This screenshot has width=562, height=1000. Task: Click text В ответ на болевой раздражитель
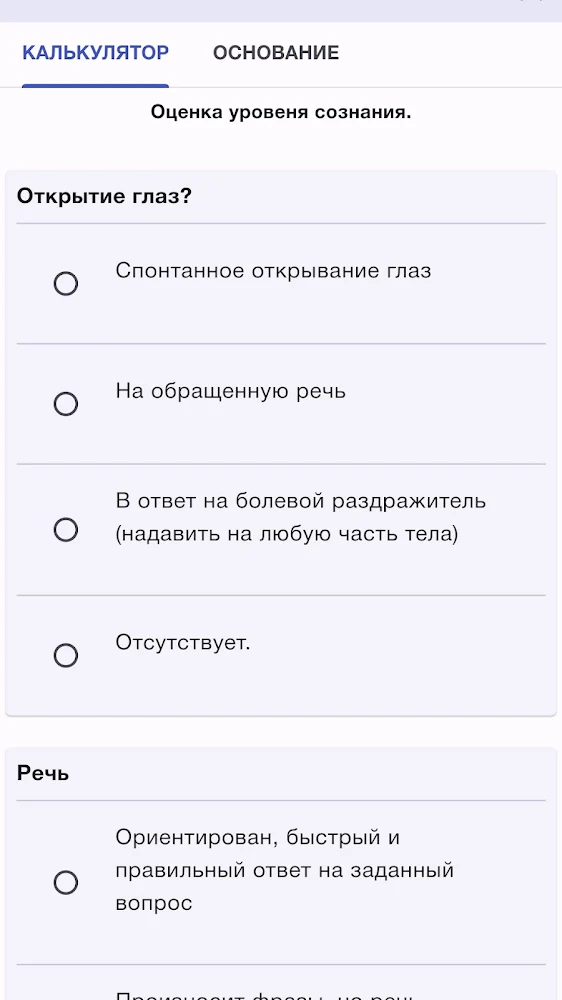tap(300, 501)
